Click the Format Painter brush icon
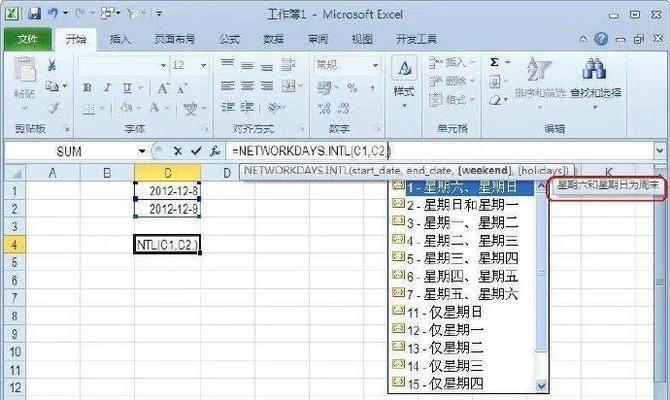Viewport: 670px width, 400px height. [x=53, y=109]
